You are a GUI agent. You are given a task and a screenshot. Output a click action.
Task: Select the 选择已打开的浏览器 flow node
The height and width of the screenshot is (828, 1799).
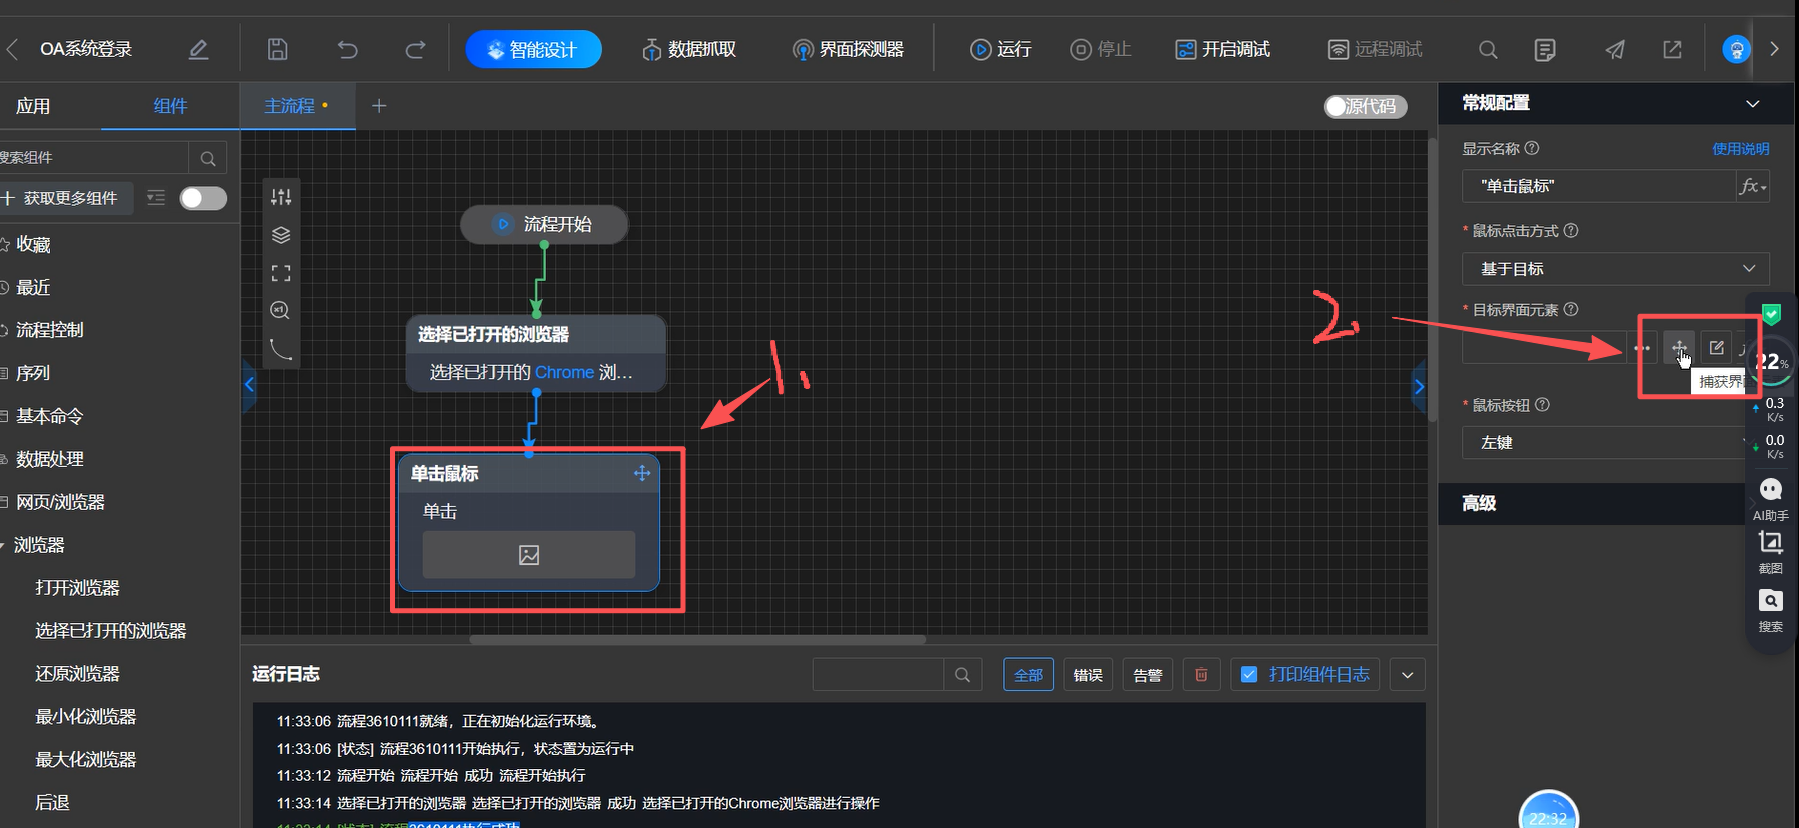pos(536,354)
